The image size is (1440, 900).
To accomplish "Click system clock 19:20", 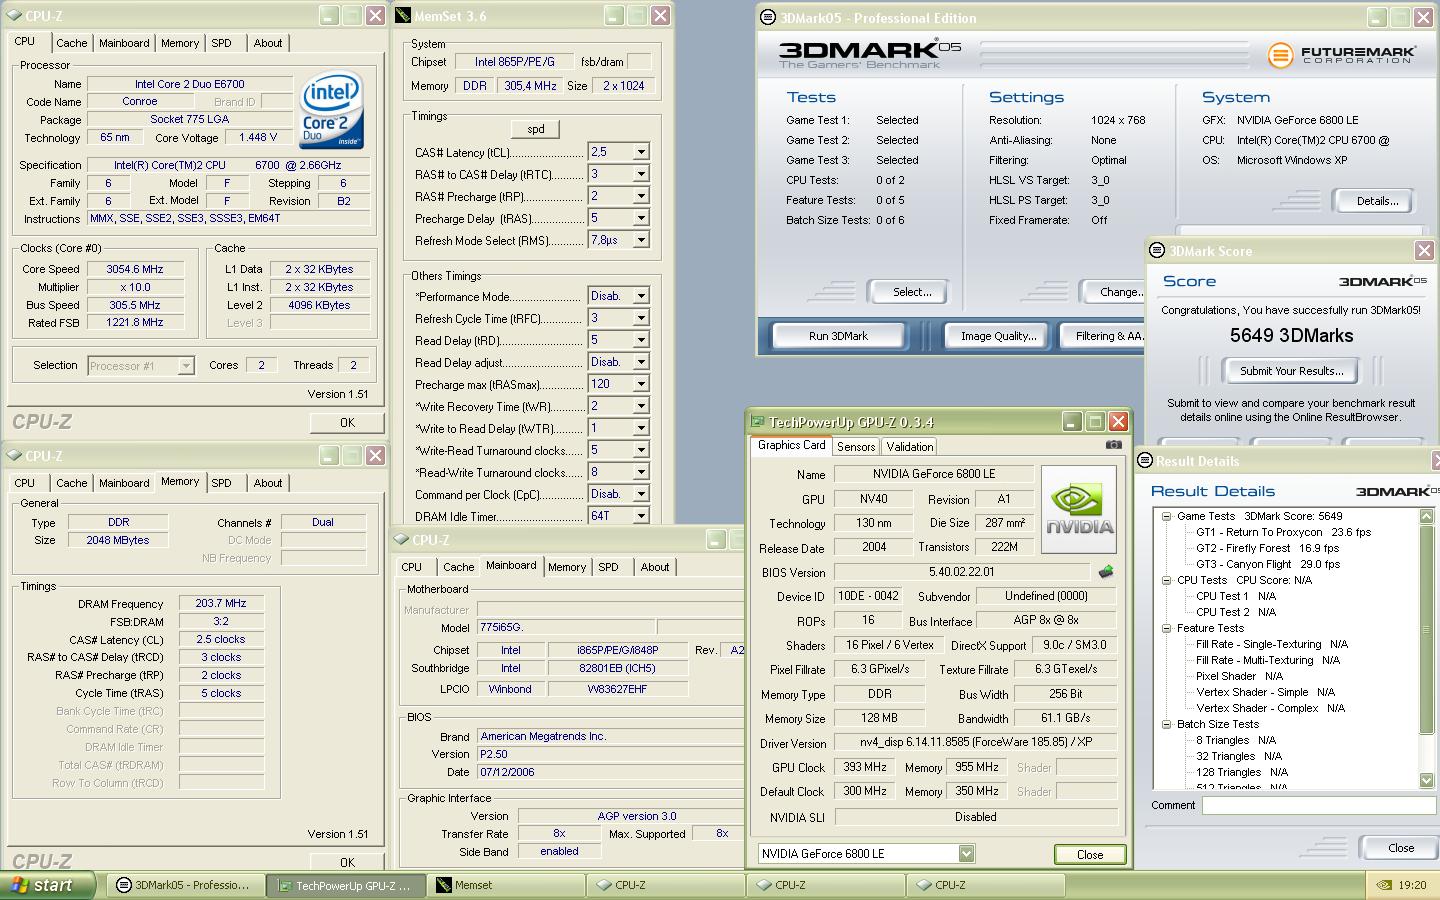I will click(x=1412, y=885).
